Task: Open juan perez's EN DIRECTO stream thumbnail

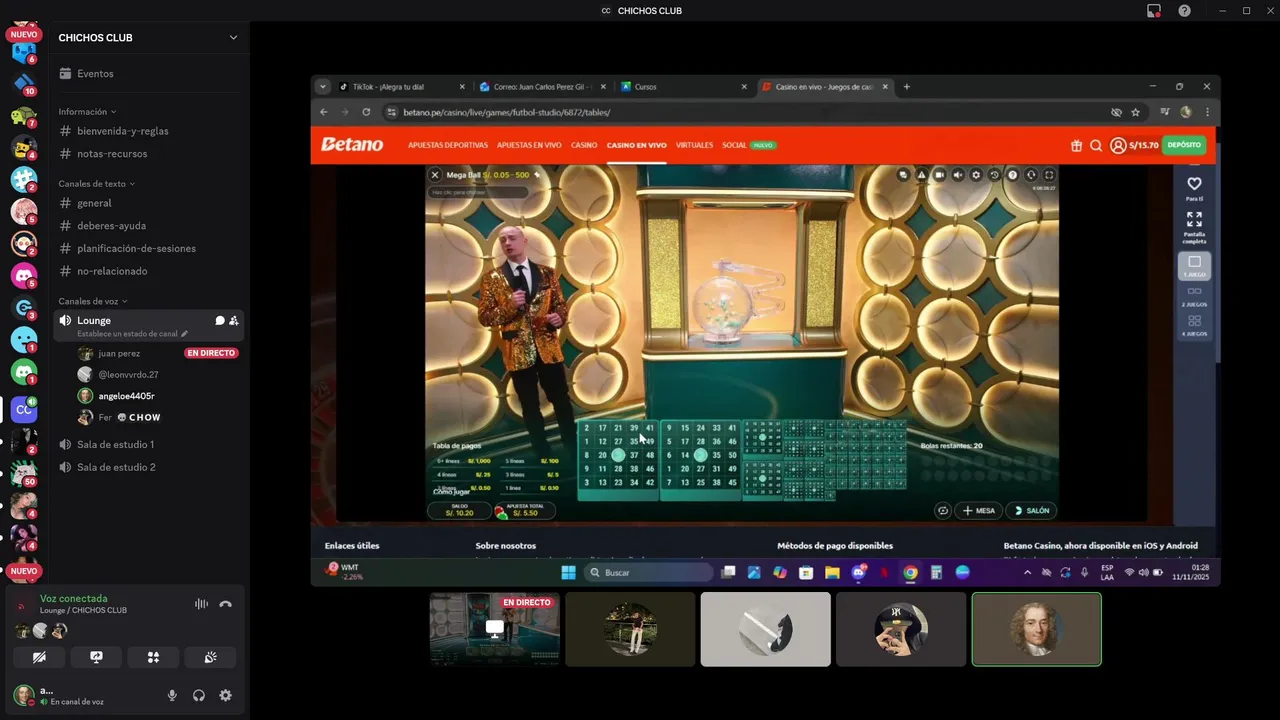Action: tap(495, 629)
